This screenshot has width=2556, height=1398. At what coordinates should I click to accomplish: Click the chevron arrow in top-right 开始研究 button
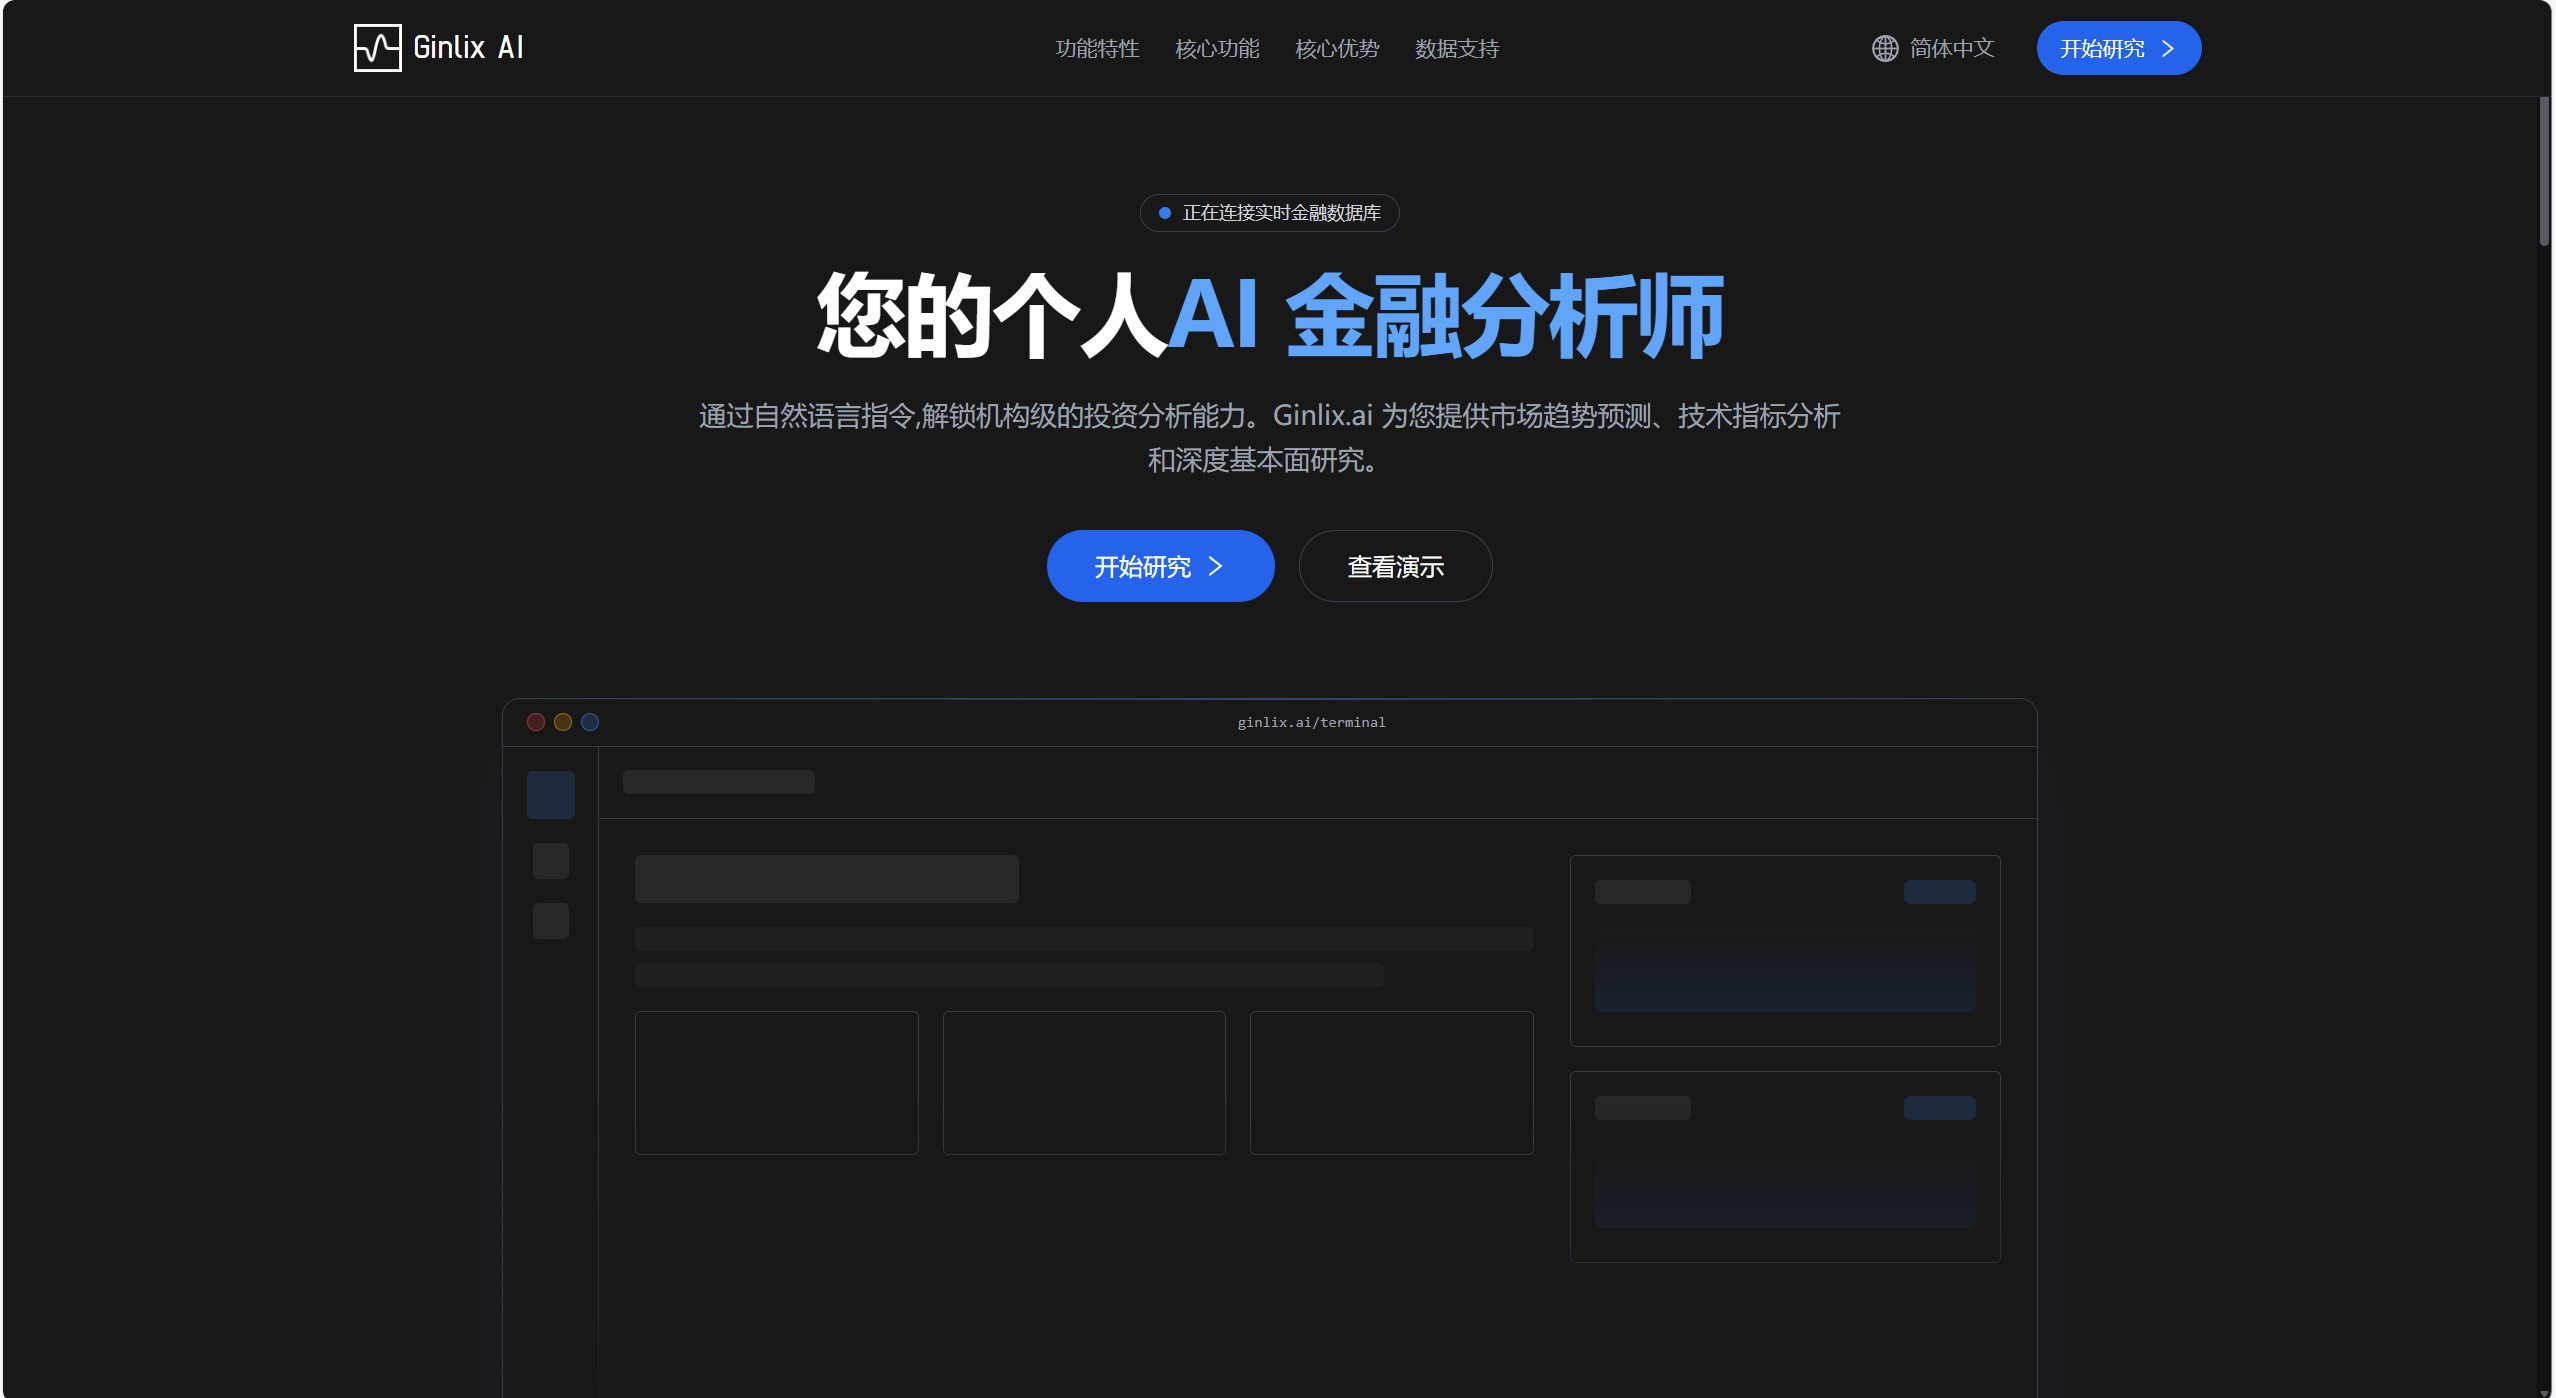pos(2167,47)
